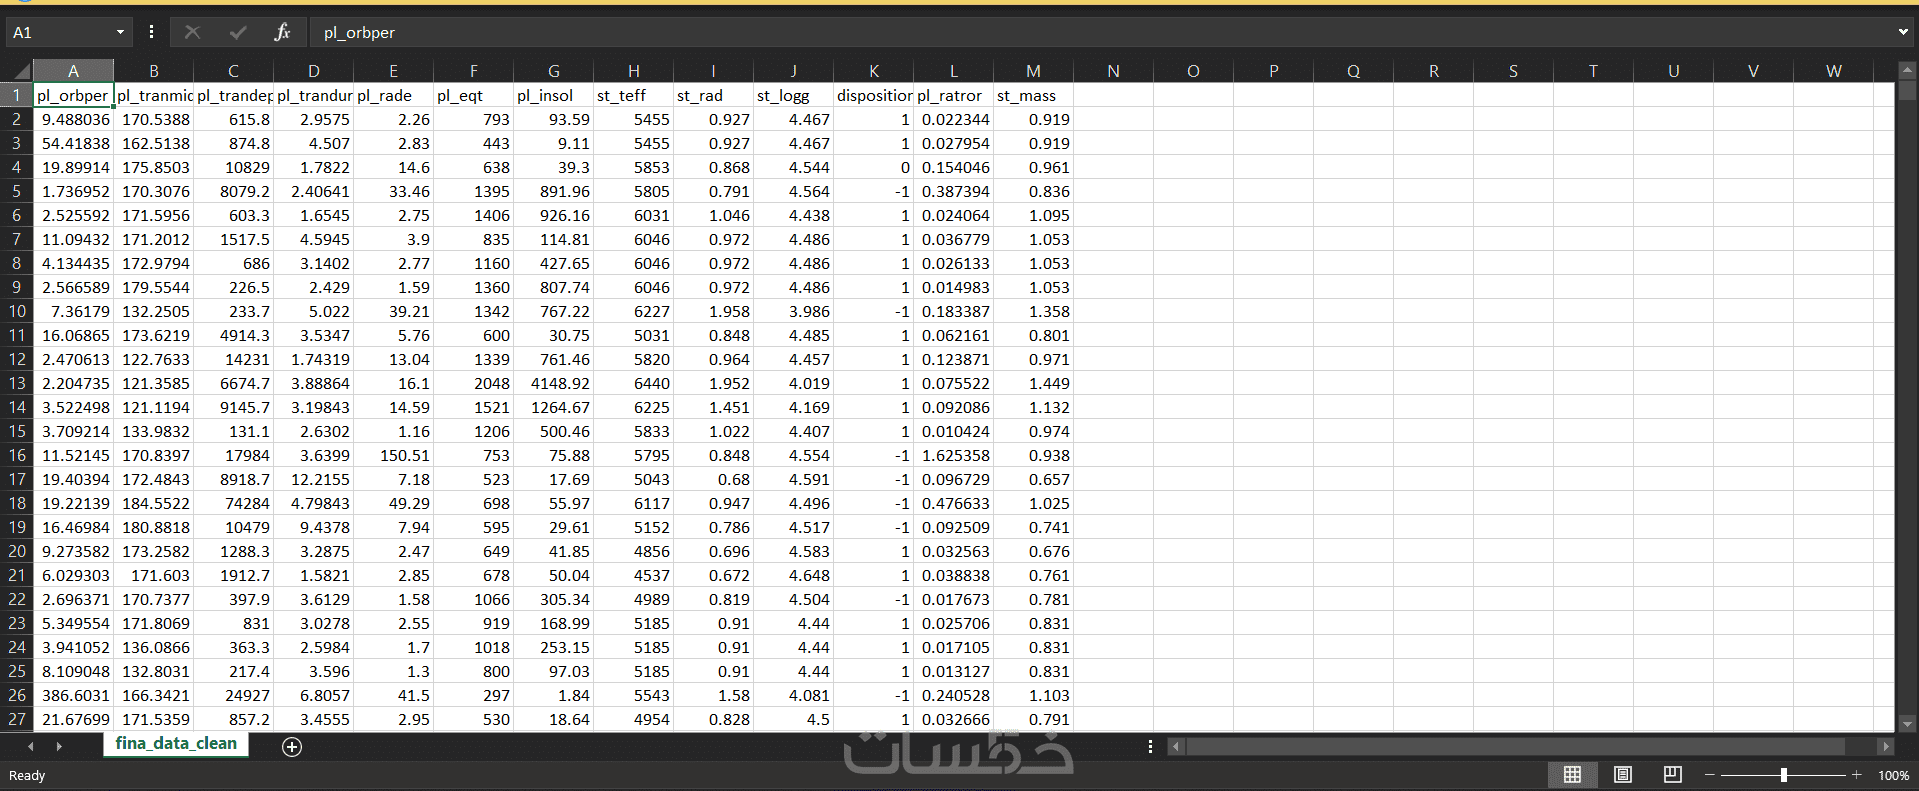Click horizontal scrollbar right arrow
1919x791 pixels.
click(1885, 746)
